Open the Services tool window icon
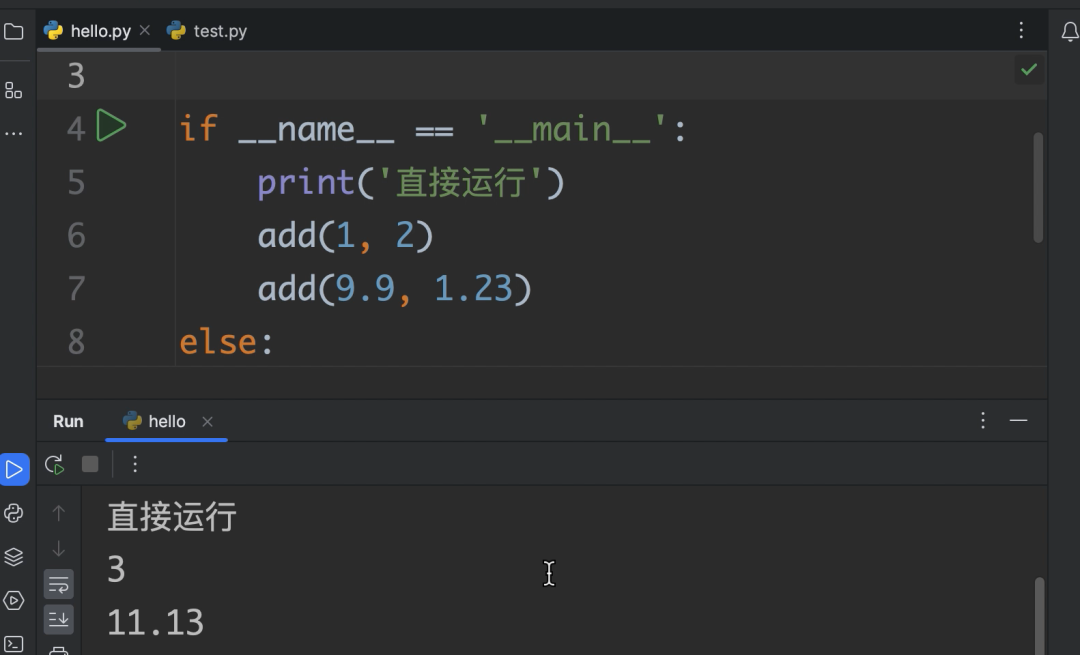The image size is (1080, 655). (x=14, y=601)
